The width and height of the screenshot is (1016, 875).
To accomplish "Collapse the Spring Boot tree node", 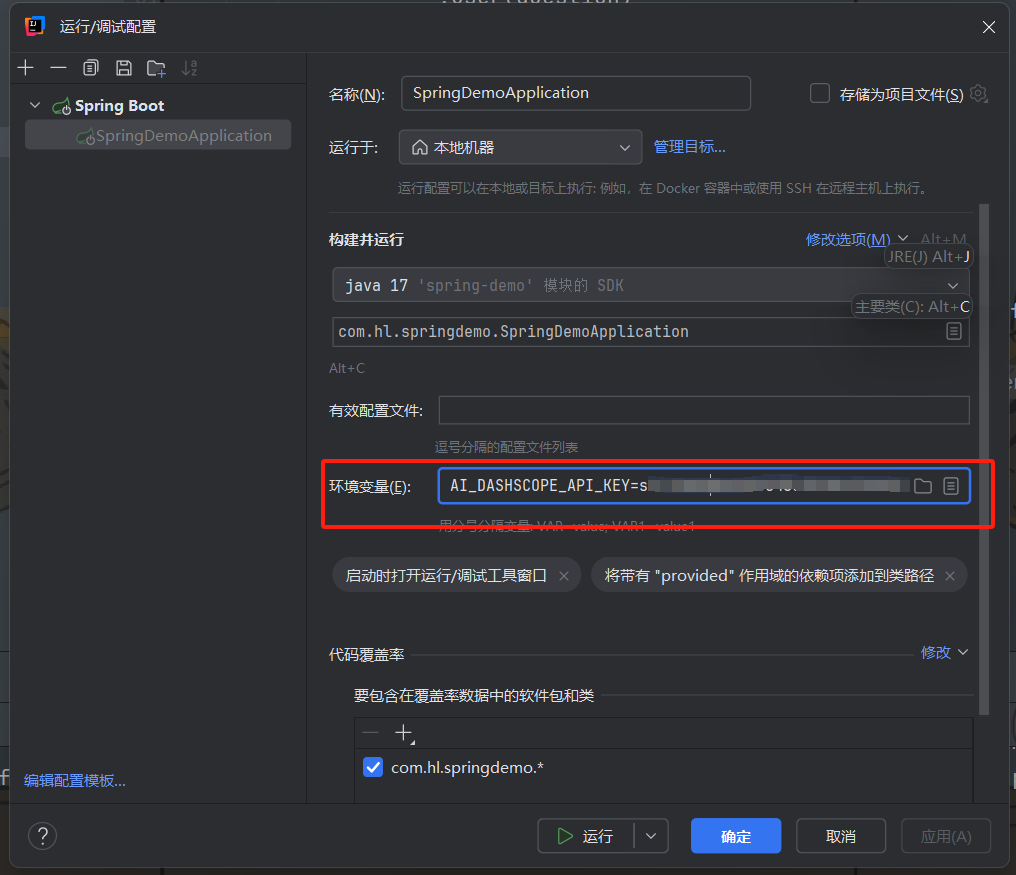I will 35,105.
